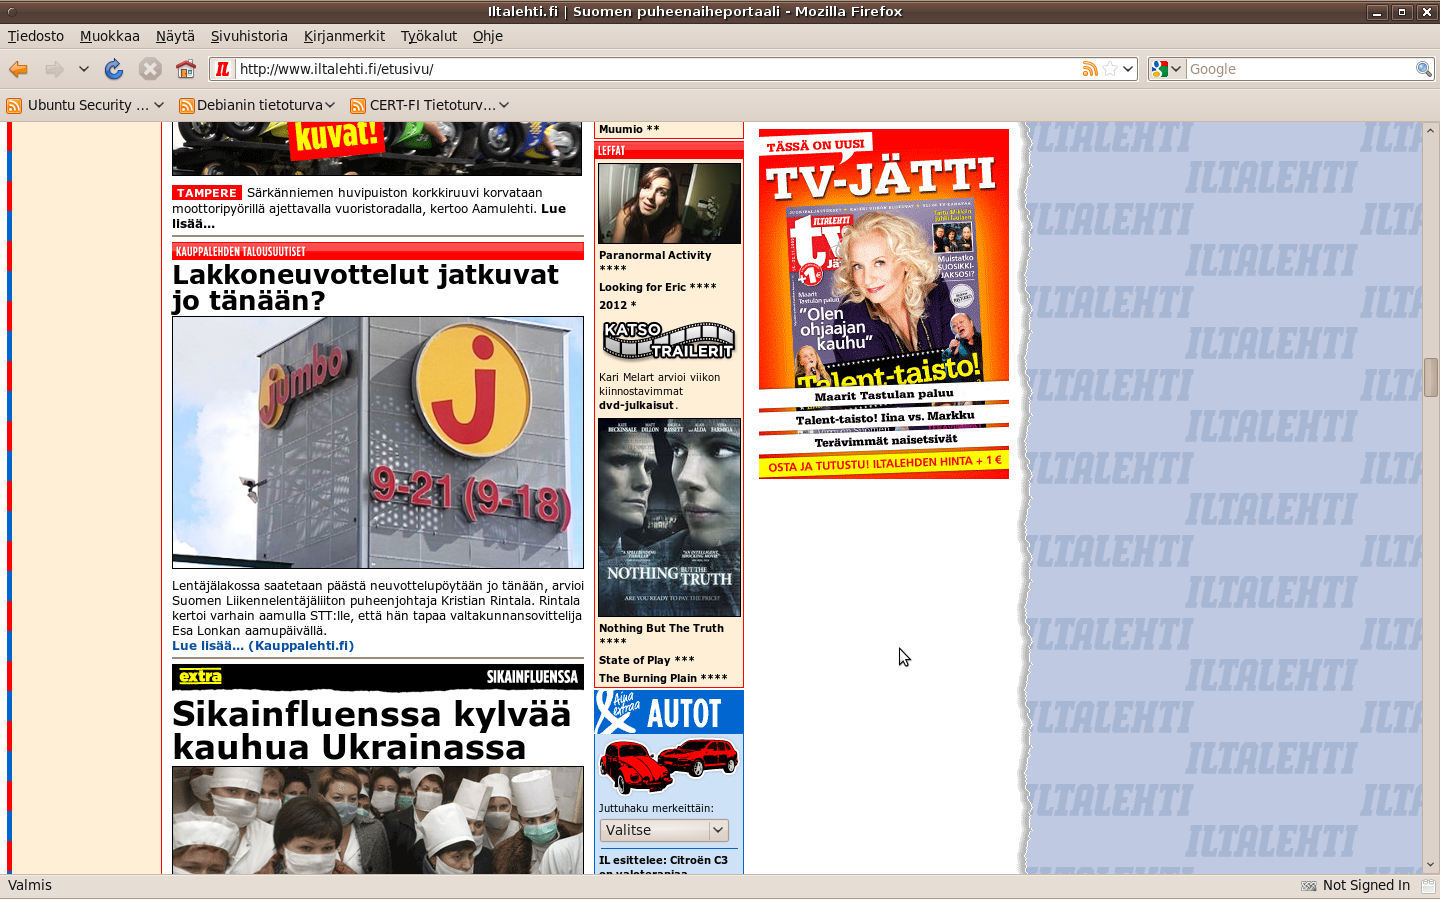1440x900 pixels.
Task: Click the Extra logo in Sikainfluenssa banner
Action: coord(201,677)
